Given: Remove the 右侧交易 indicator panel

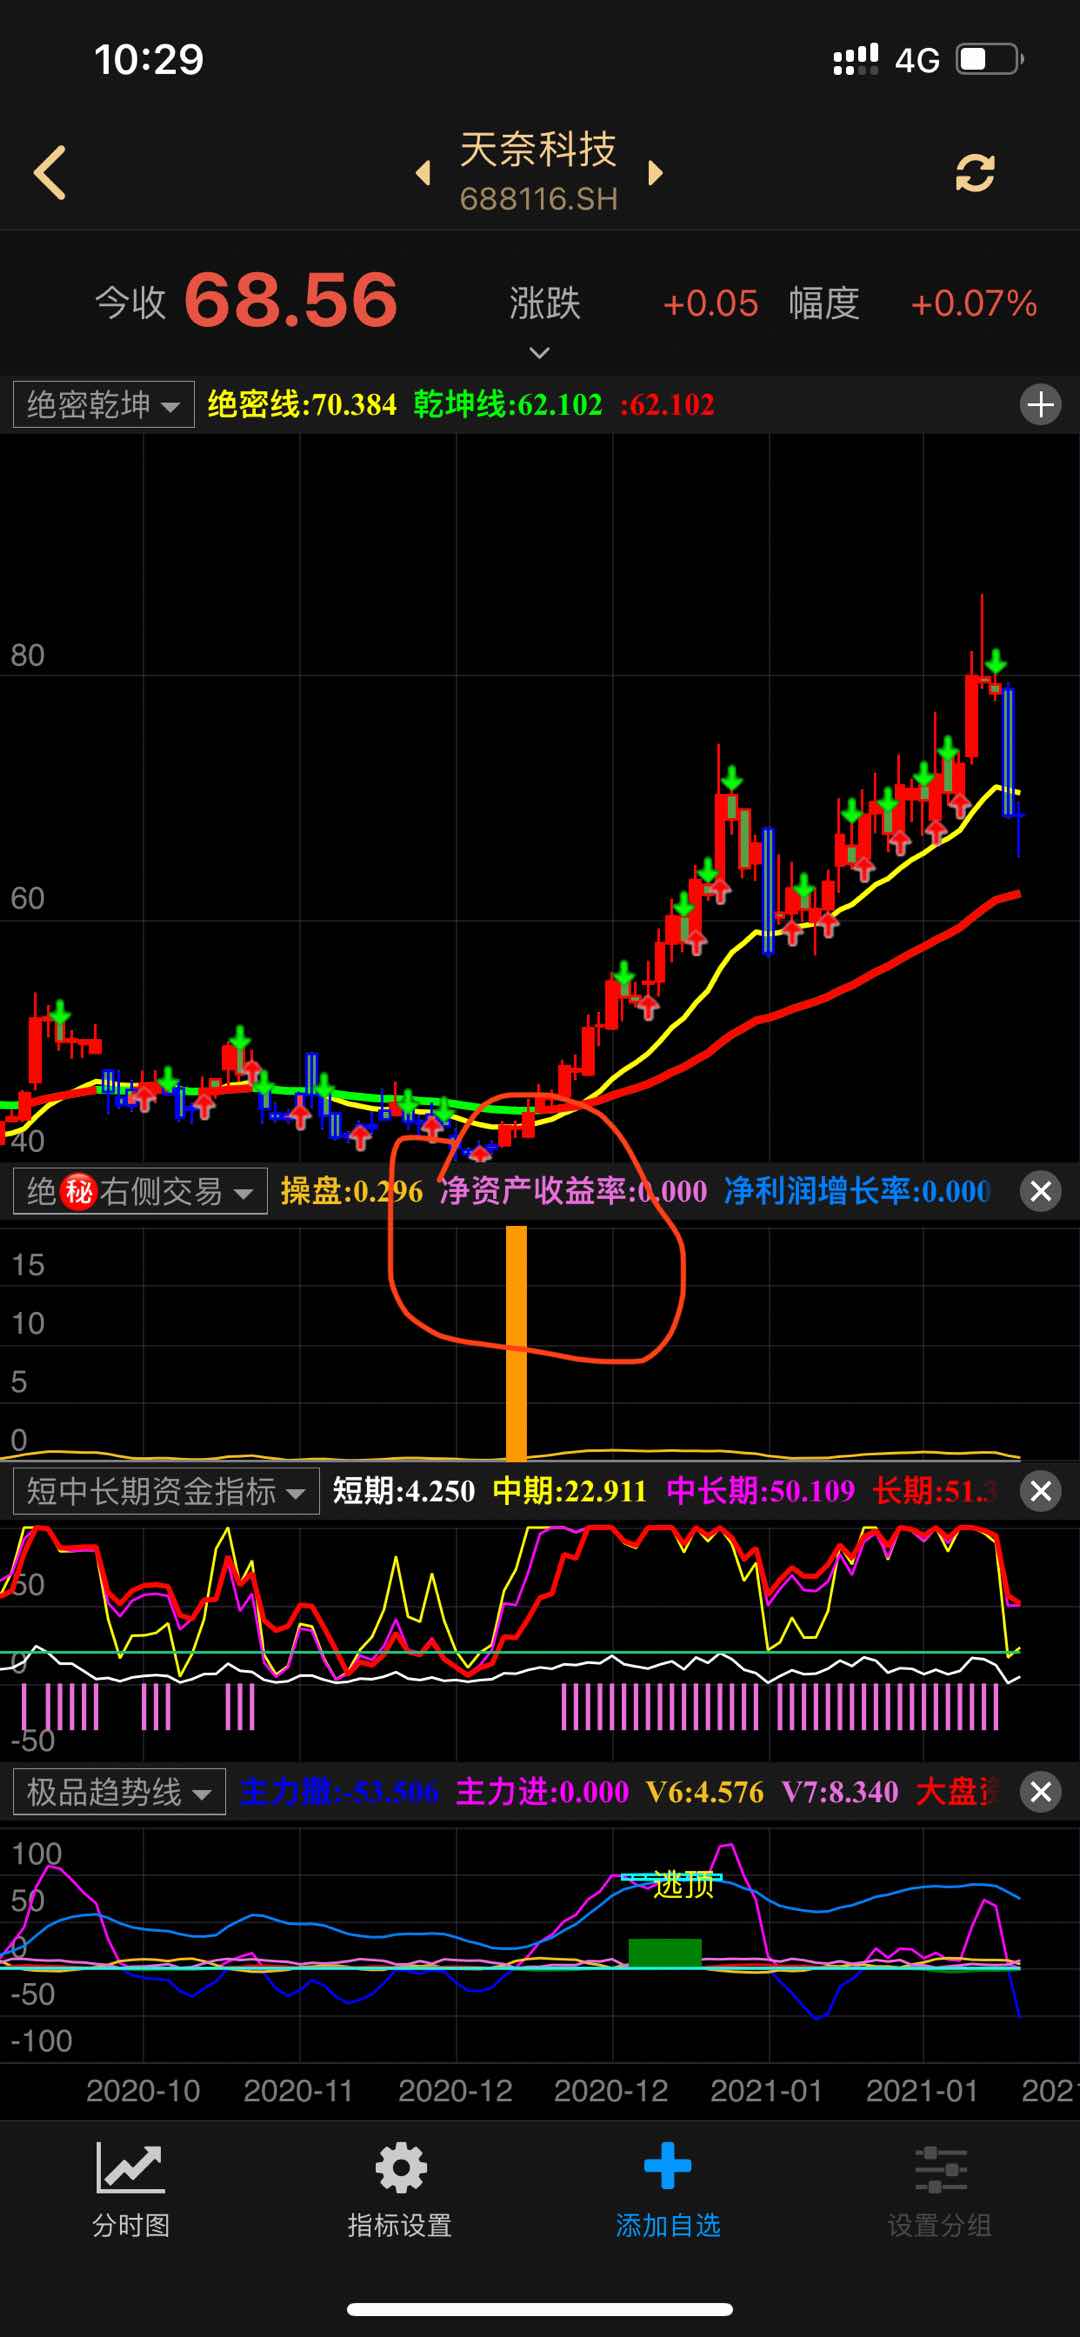Looking at the screenshot, I should (x=1040, y=1191).
